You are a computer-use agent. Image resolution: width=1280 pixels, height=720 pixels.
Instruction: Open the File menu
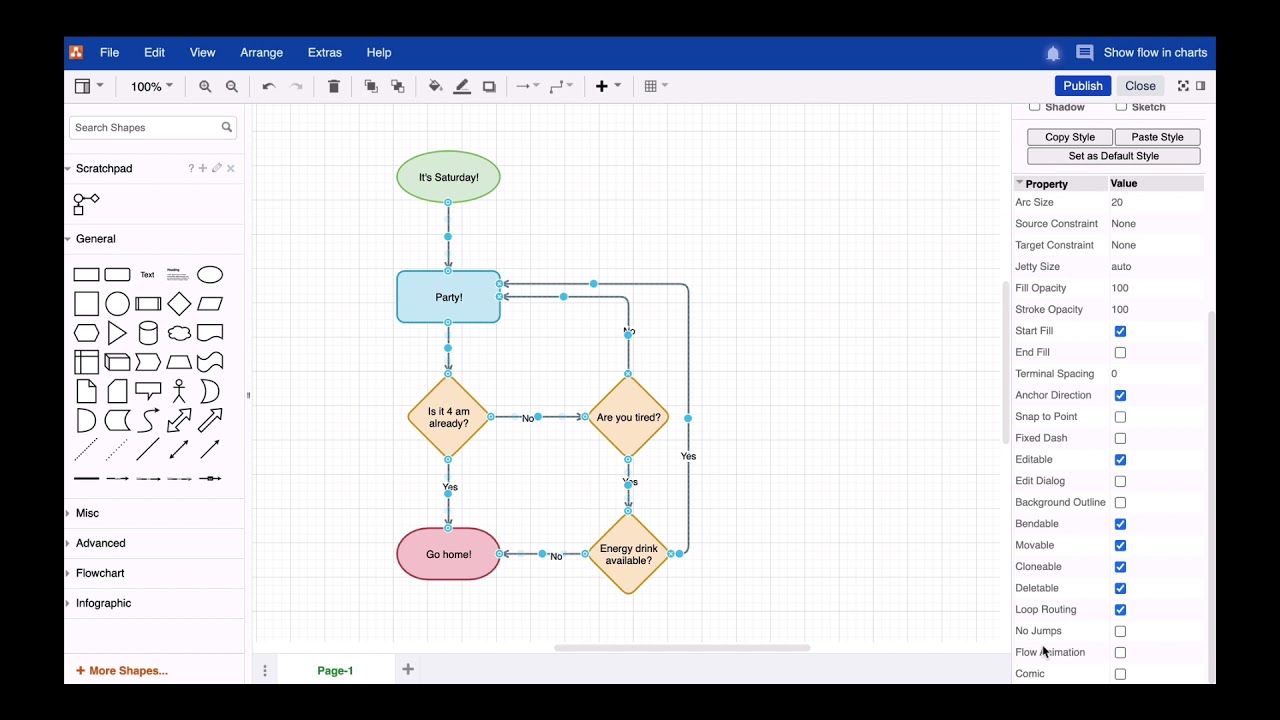click(109, 53)
